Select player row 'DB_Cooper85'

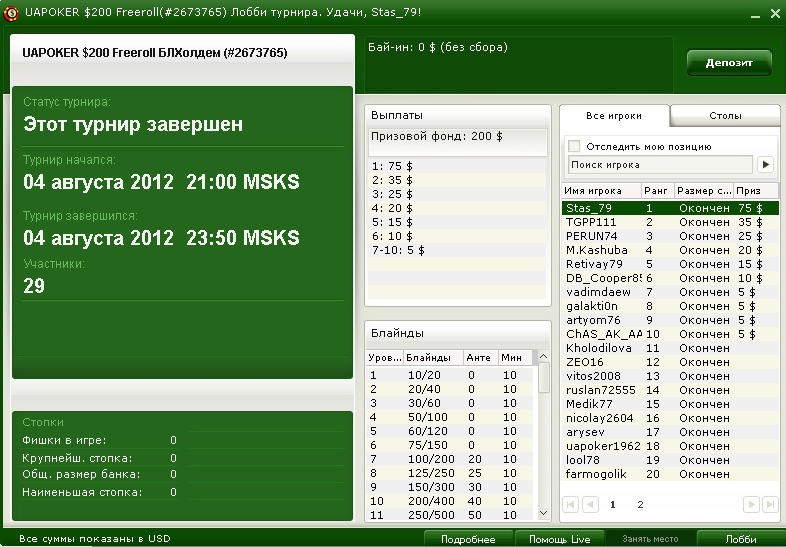click(x=670, y=278)
